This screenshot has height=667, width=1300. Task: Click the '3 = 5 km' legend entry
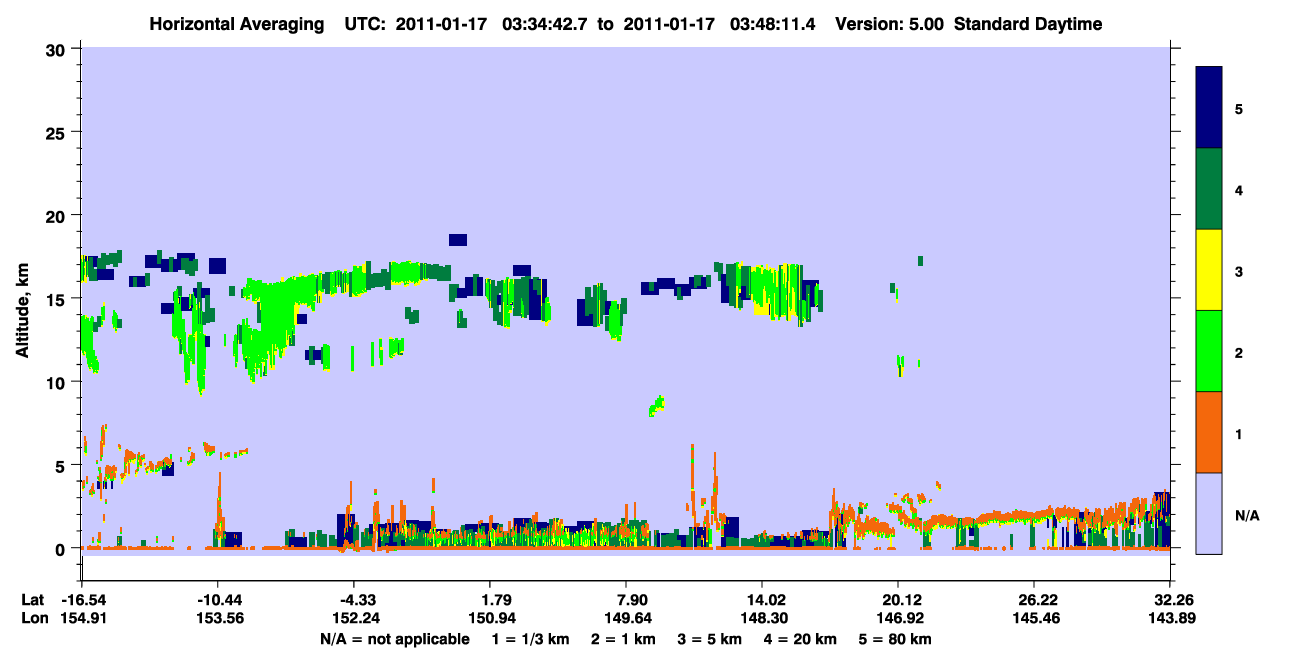point(711,639)
